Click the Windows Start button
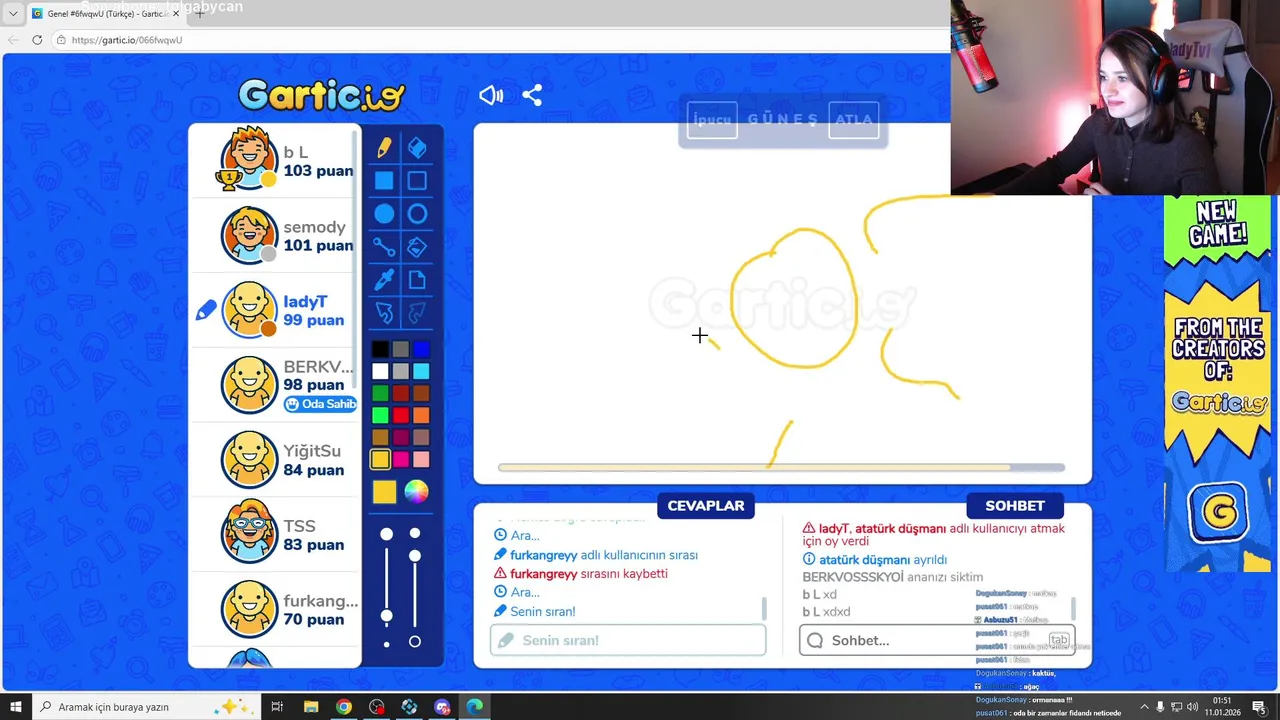 [x=15, y=707]
